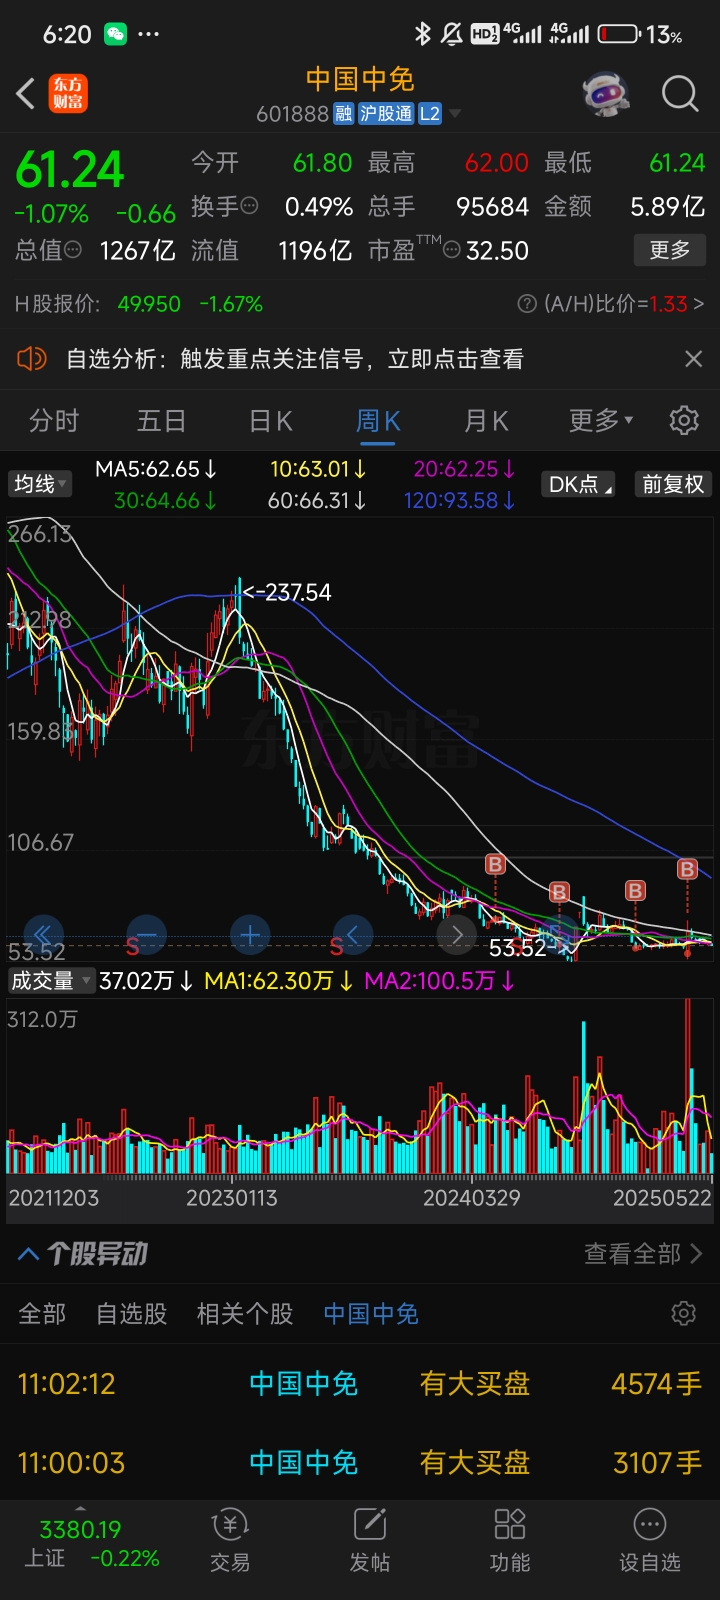720x1600 pixels.
Task: Open 查看全部 link
Action: (643, 1254)
